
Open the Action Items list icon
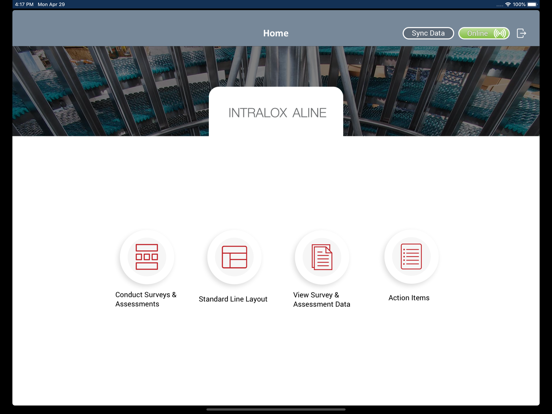(x=411, y=257)
